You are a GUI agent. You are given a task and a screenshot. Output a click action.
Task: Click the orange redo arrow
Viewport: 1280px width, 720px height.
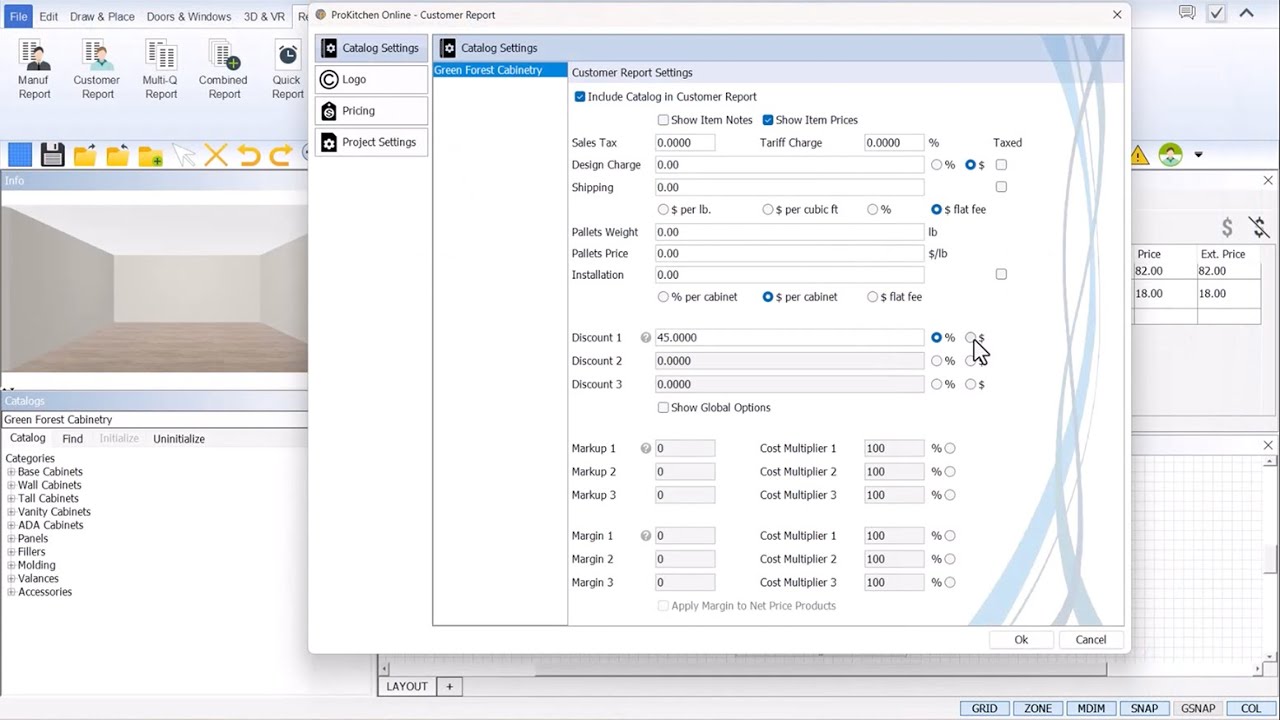point(281,155)
